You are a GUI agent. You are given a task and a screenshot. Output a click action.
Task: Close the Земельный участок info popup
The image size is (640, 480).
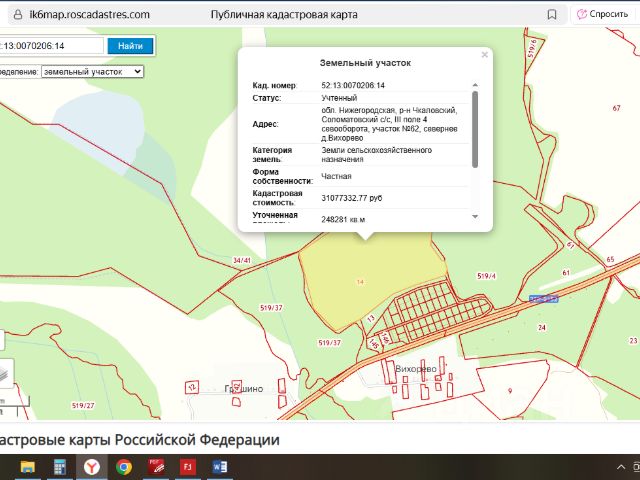pos(484,55)
